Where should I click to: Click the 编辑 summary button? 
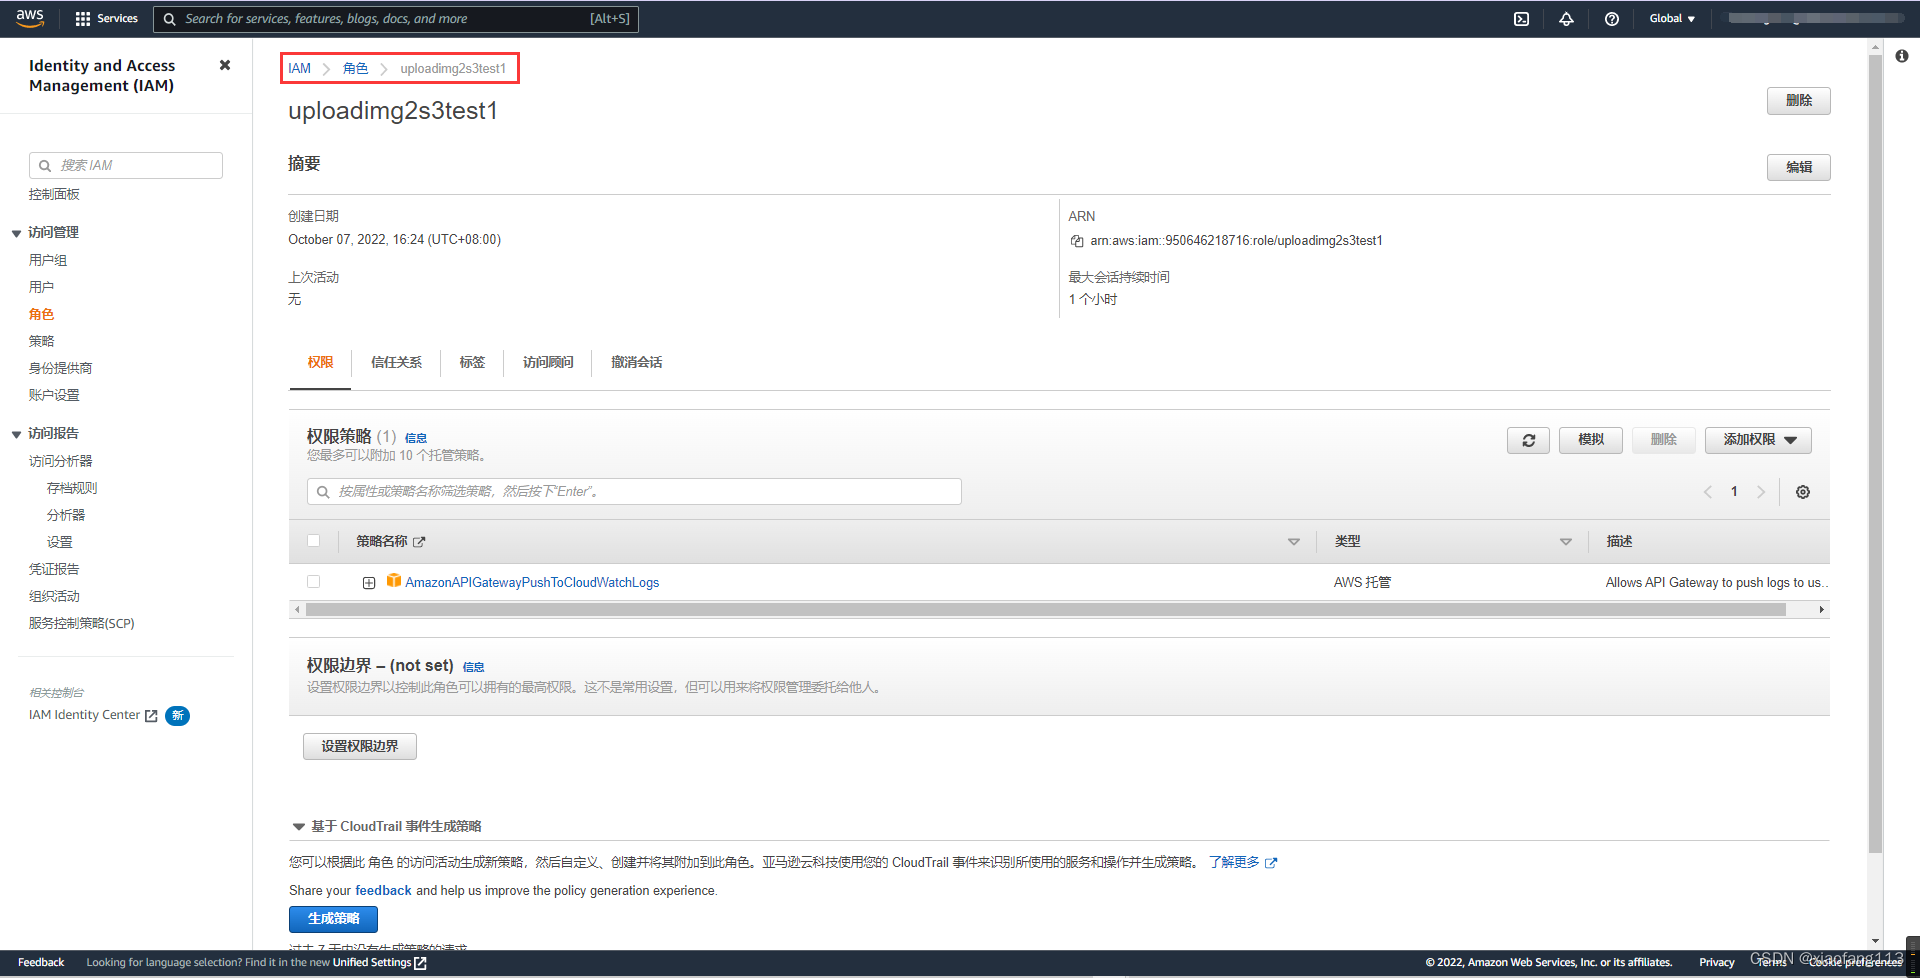1798,167
